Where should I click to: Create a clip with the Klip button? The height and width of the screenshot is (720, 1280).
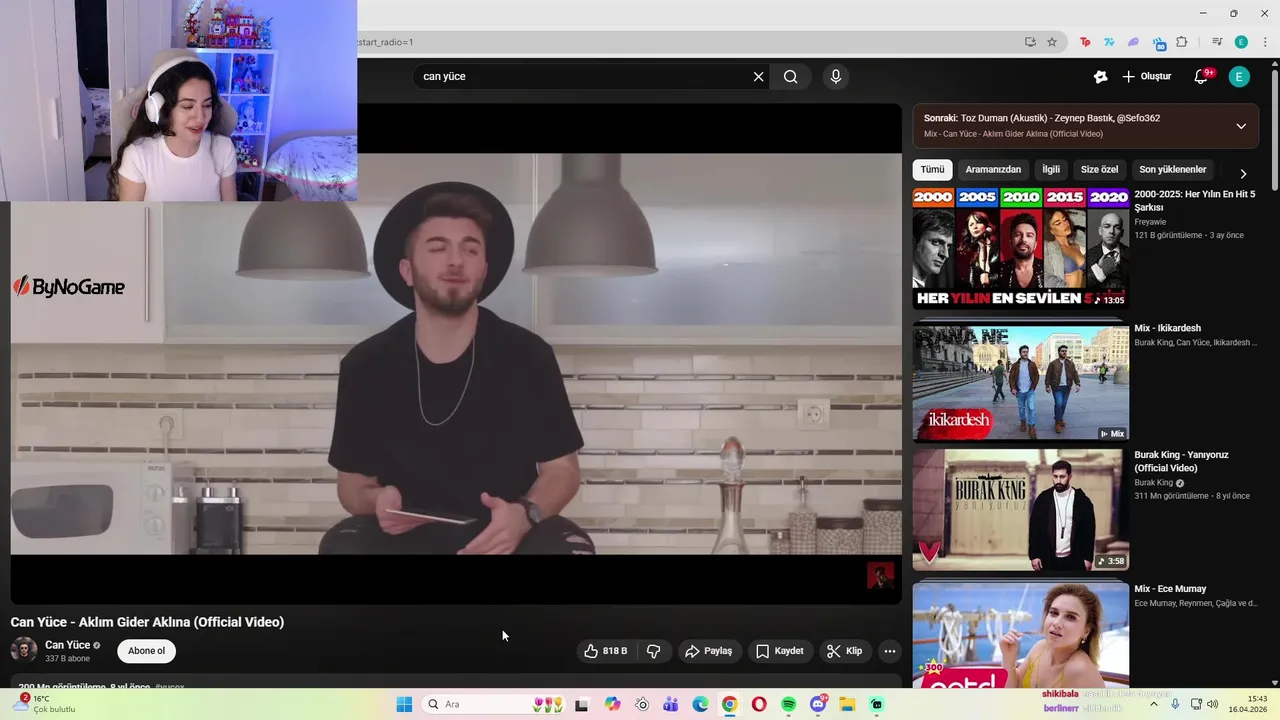844,651
